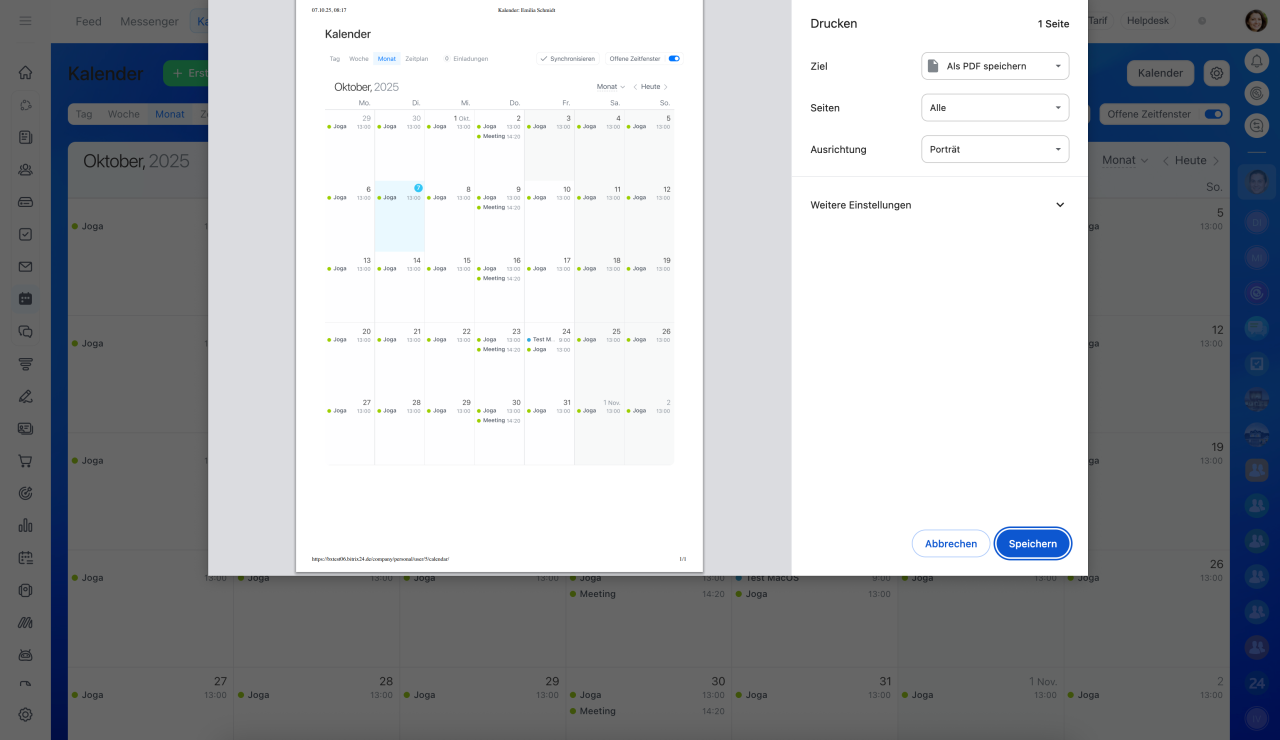Open the target goals sidebar icon
The height and width of the screenshot is (740, 1280).
tap(26, 493)
